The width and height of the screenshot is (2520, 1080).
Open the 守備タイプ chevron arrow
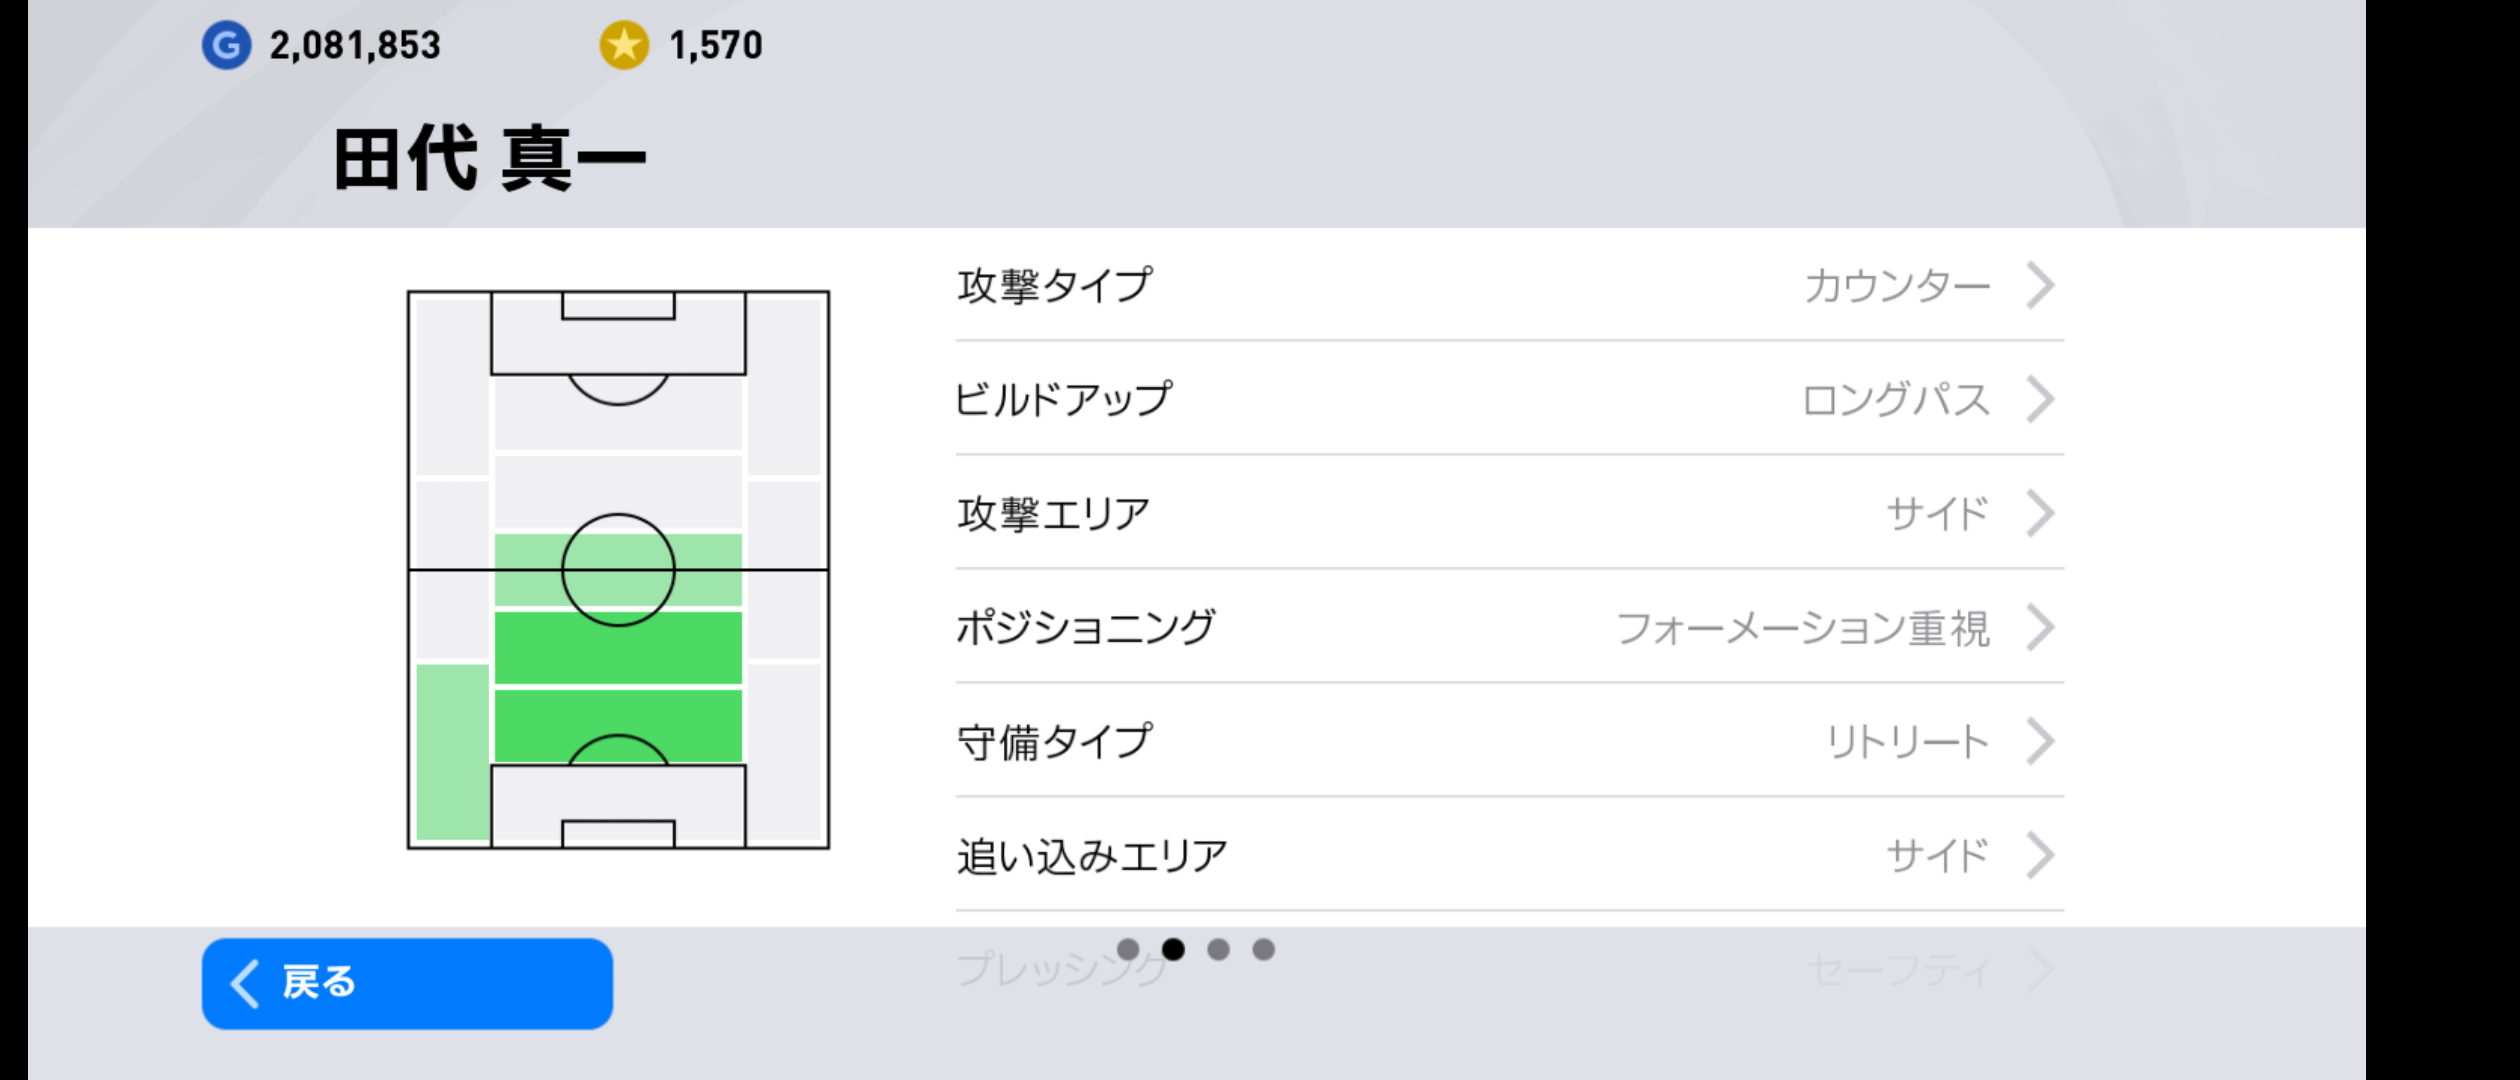click(2040, 742)
